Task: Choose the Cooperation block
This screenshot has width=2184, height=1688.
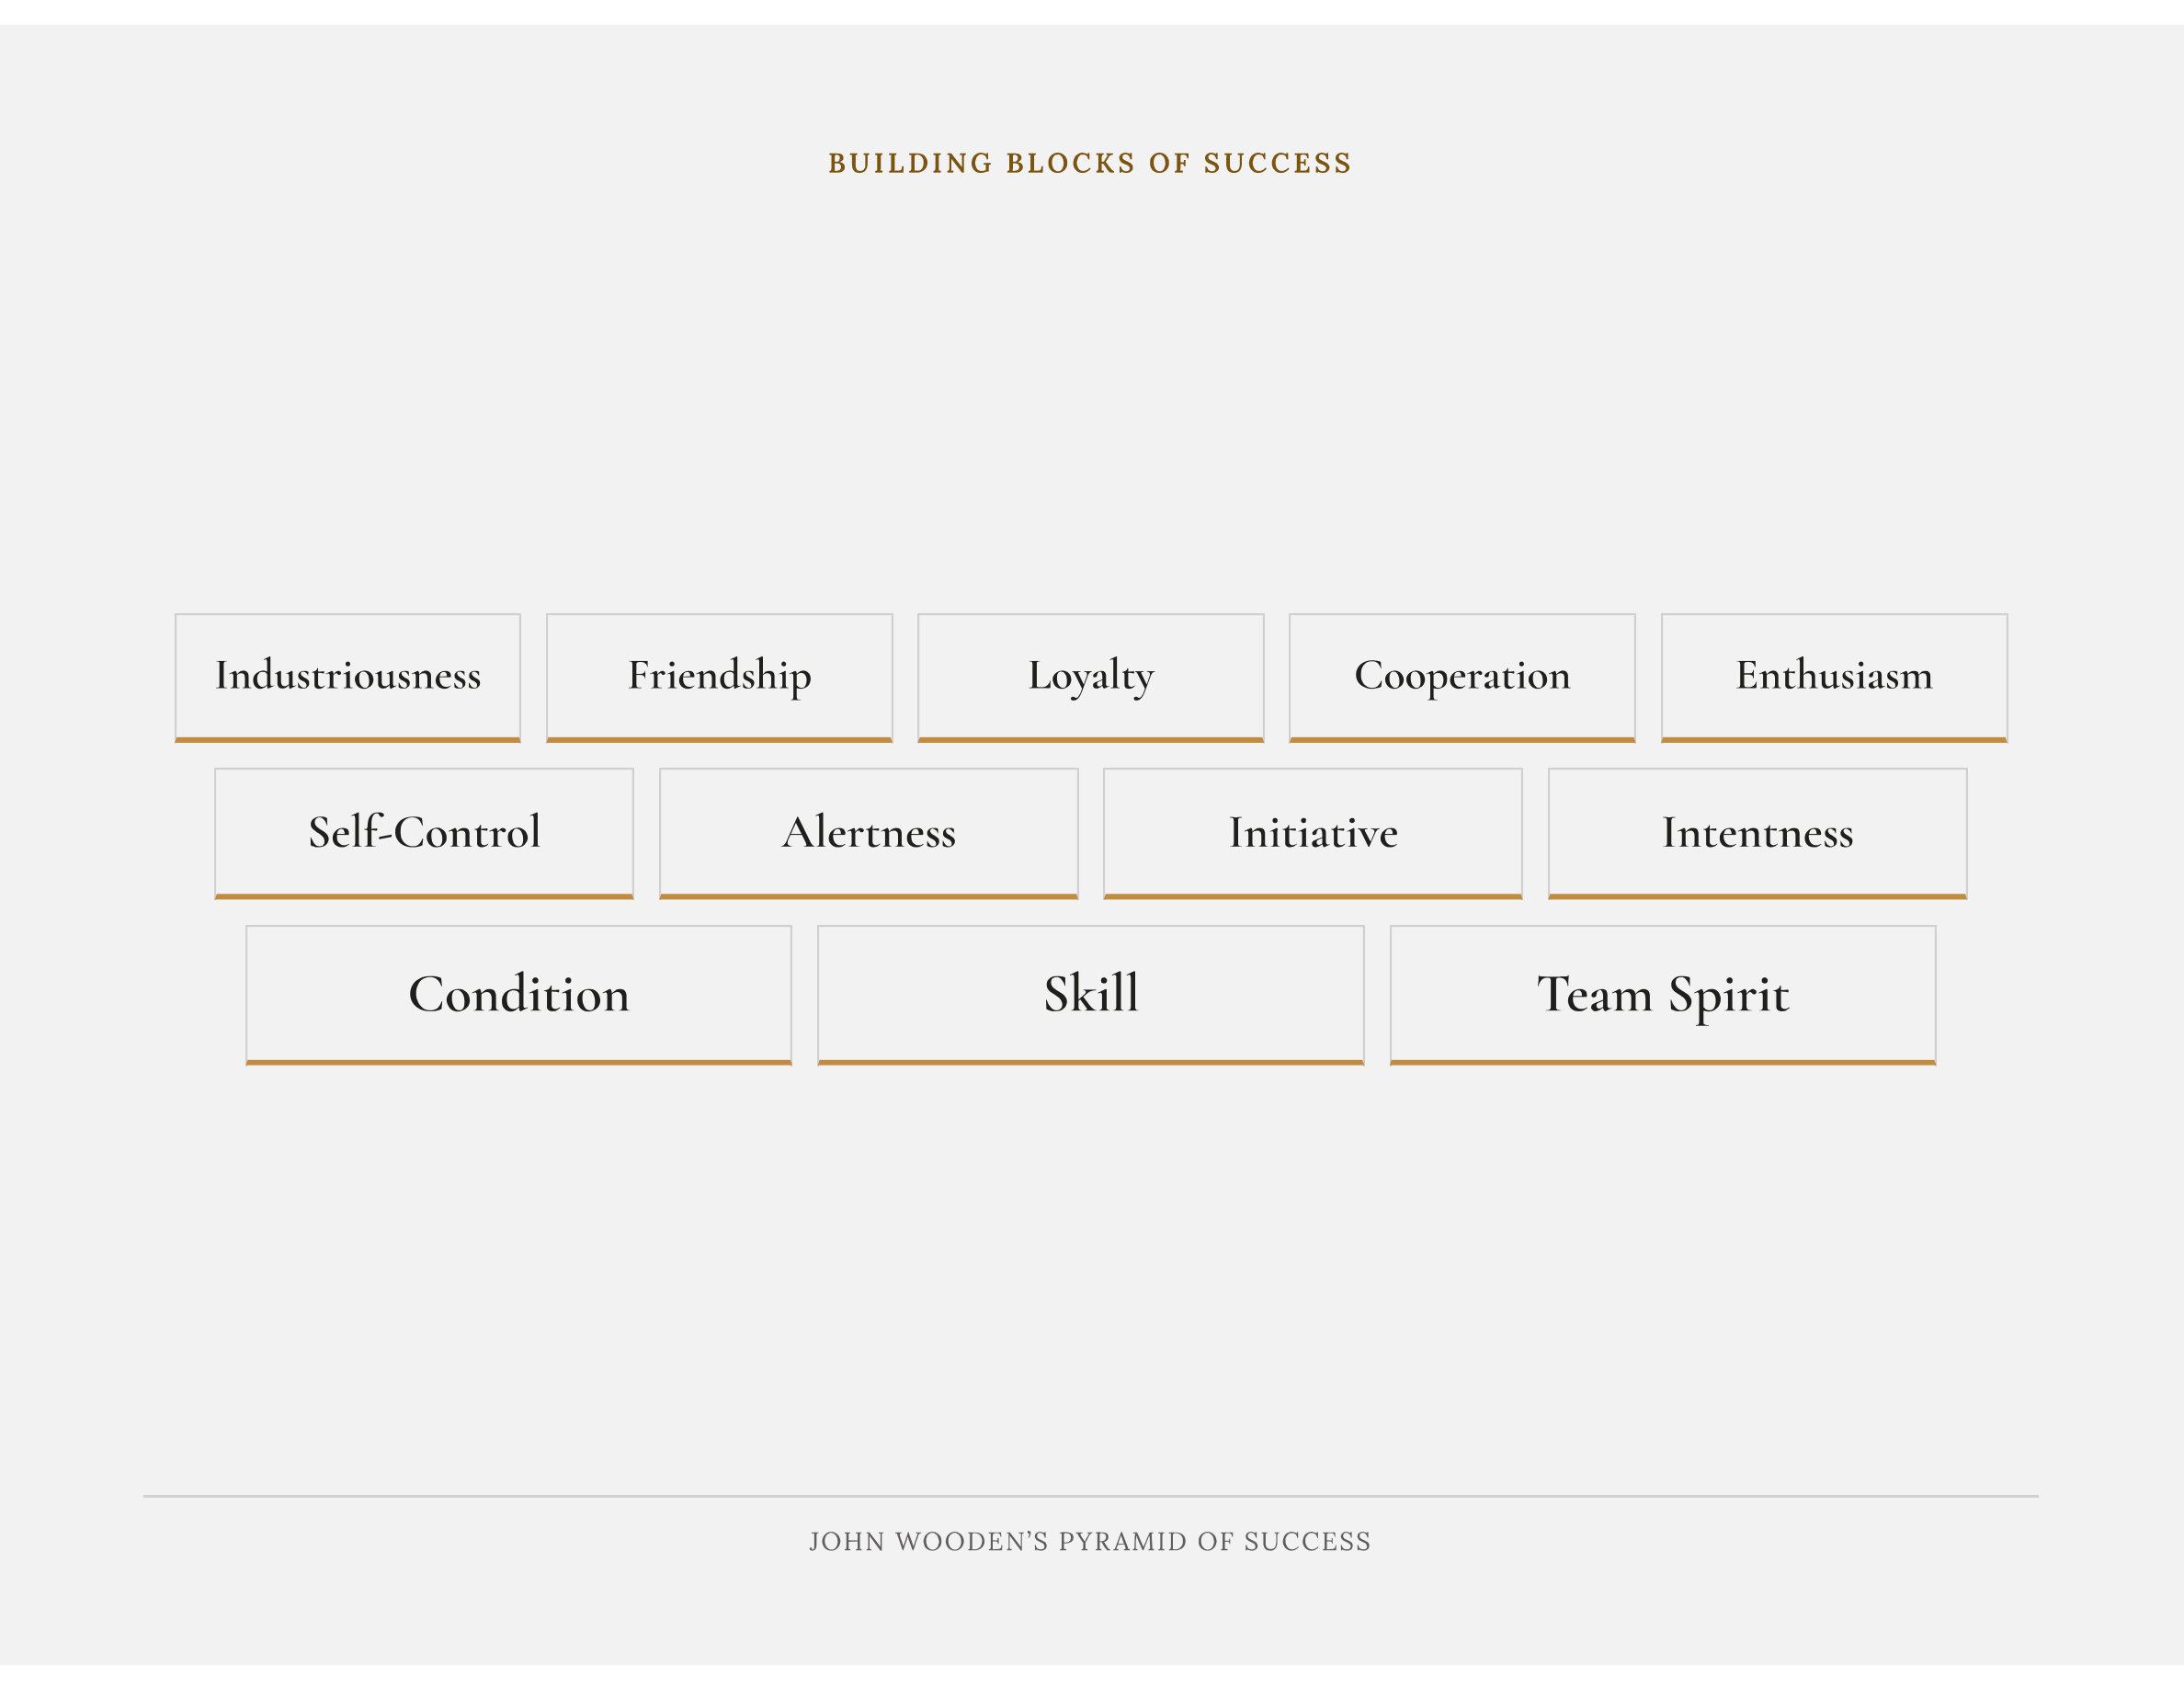Action: 1462,678
